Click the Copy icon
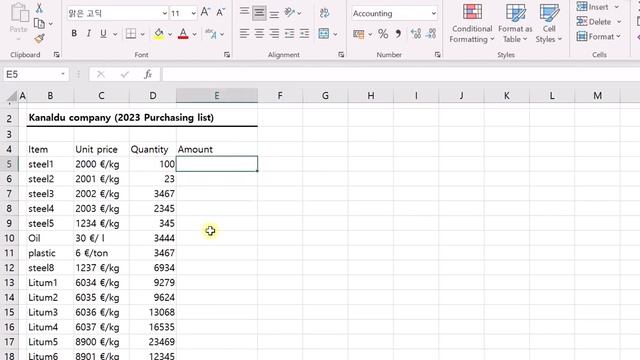 pyautogui.click(x=39, y=24)
